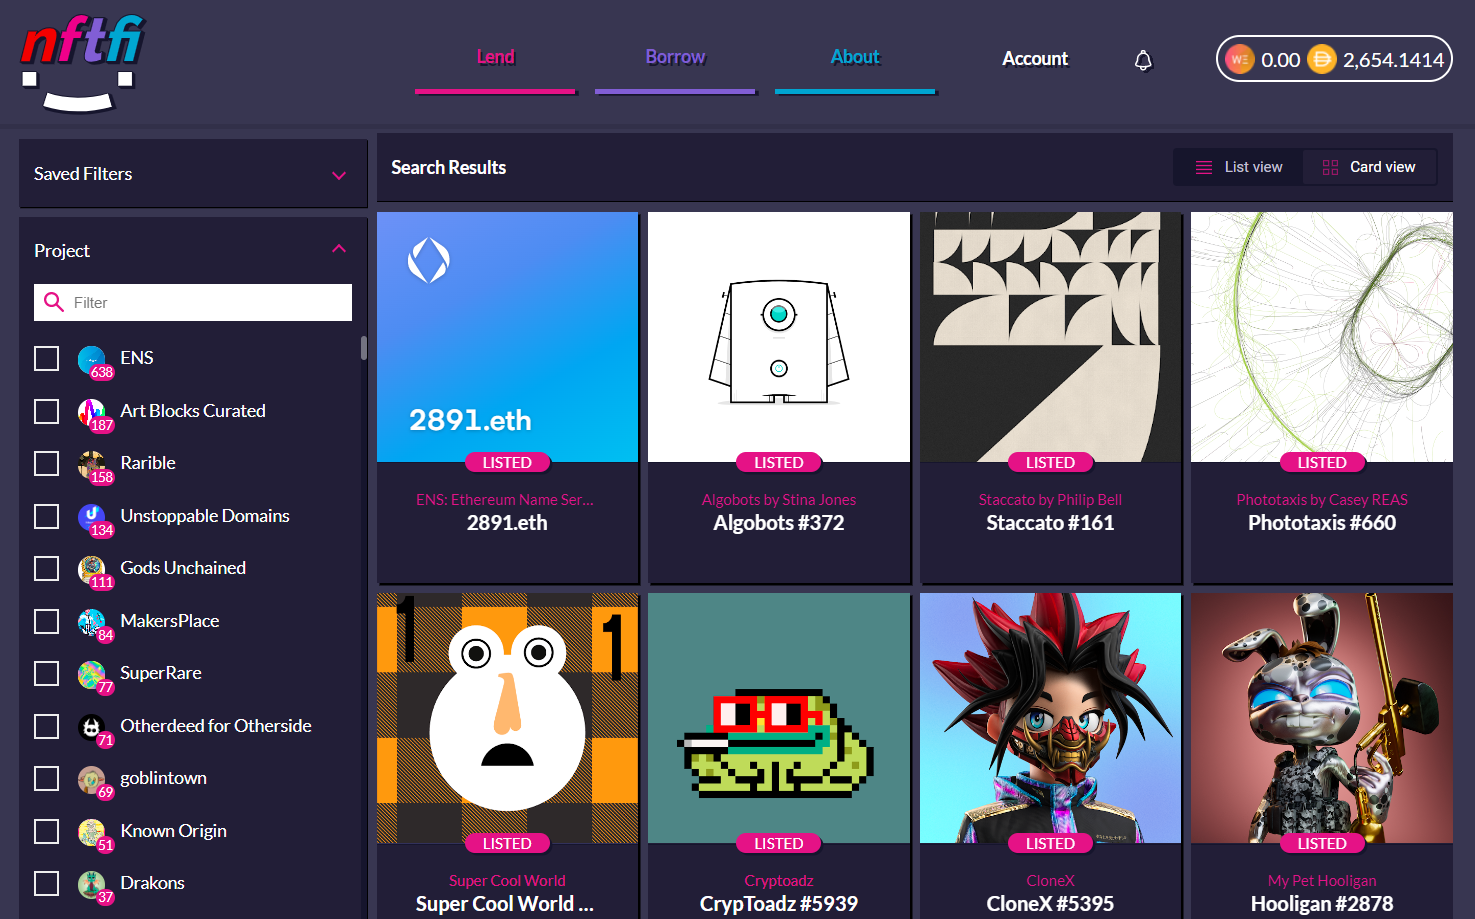Open the Phototaxis #660 thumbnail
This screenshot has width=1475, height=919.
[1322, 337]
